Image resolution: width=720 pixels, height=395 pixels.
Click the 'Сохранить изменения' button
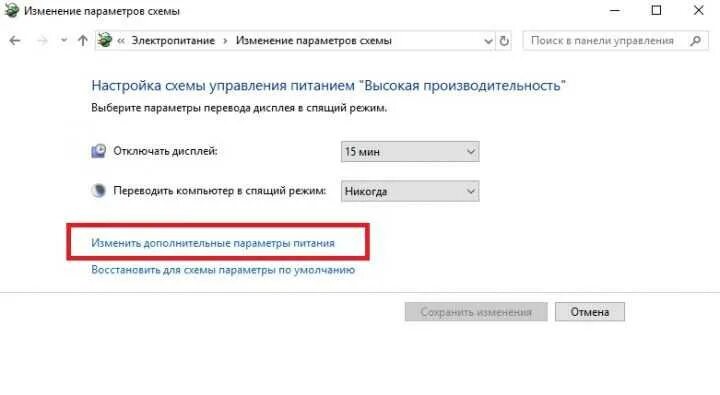coord(476,312)
